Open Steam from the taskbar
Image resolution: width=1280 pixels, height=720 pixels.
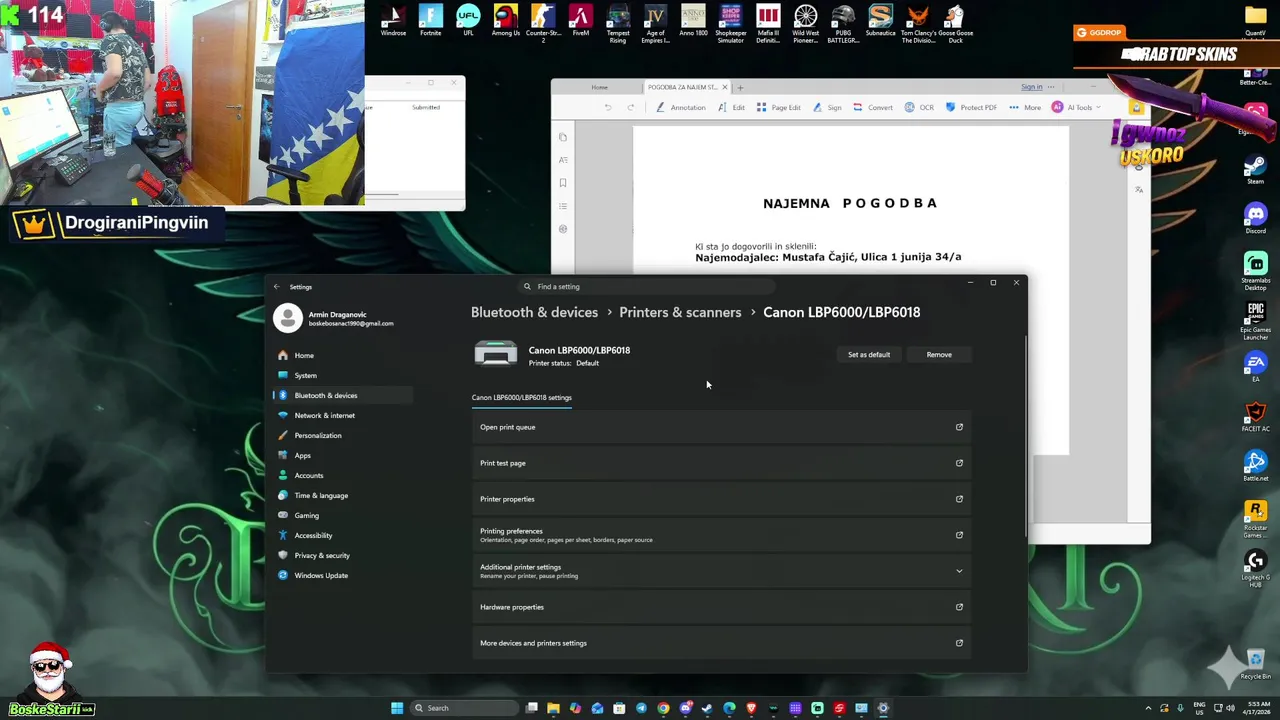707,708
